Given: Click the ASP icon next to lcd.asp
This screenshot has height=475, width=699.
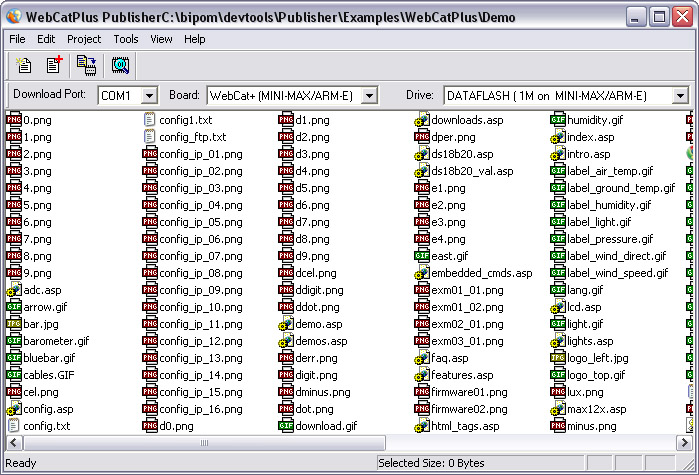Looking at the screenshot, I should (558, 307).
